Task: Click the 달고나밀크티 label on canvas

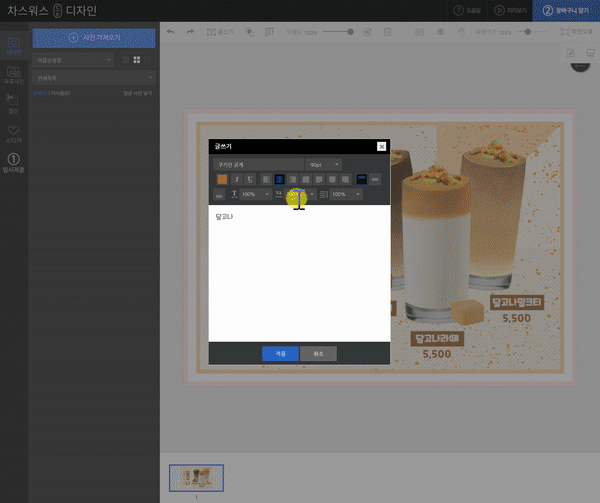Action: (x=517, y=303)
